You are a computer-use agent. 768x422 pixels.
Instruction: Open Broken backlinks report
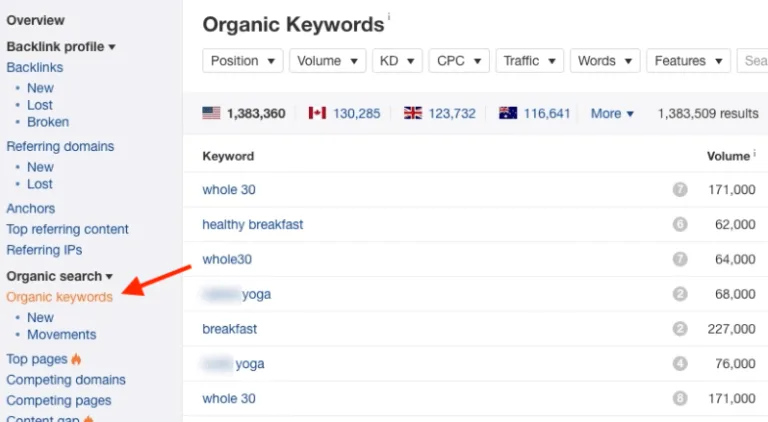pos(48,122)
